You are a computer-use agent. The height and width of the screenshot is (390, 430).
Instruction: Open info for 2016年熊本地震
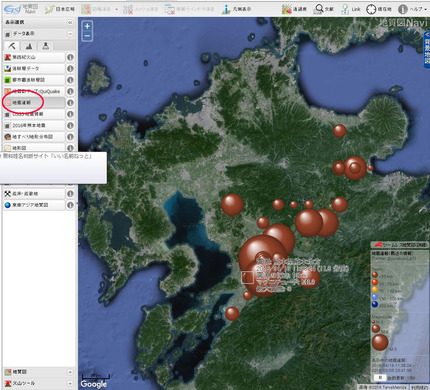click(x=70, y=125)
